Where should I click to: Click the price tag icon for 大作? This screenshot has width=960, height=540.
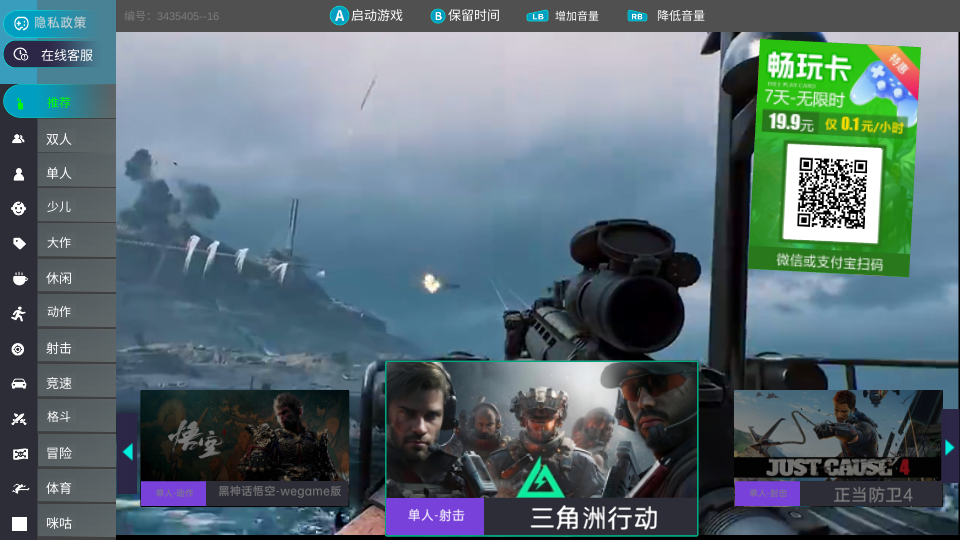coord(19,243)
